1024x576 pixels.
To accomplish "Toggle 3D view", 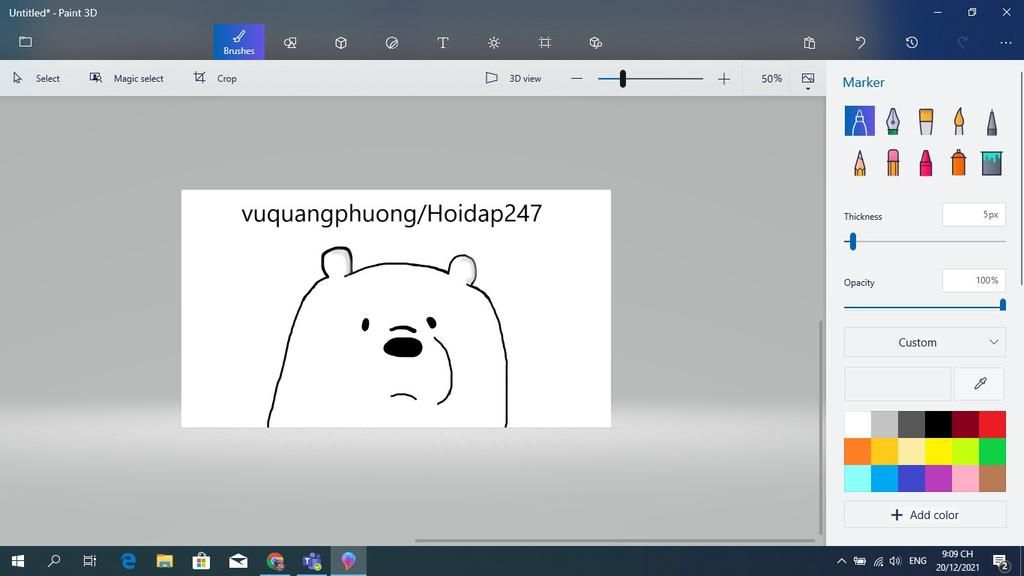I will 513,78.
